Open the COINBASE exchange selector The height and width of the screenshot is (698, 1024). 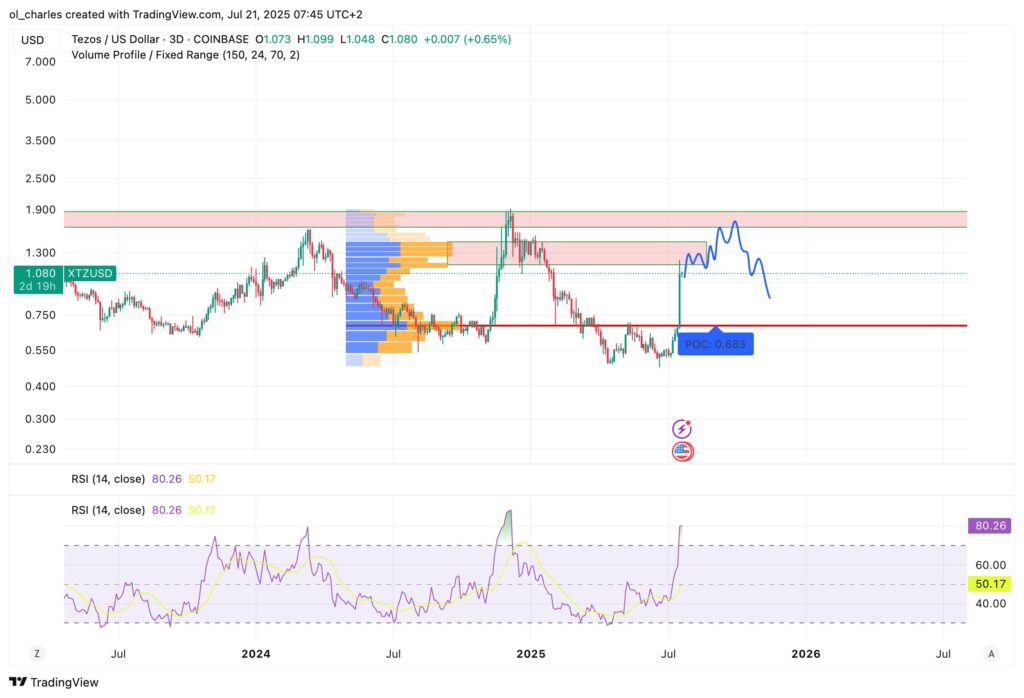click(x=222, y=39)
